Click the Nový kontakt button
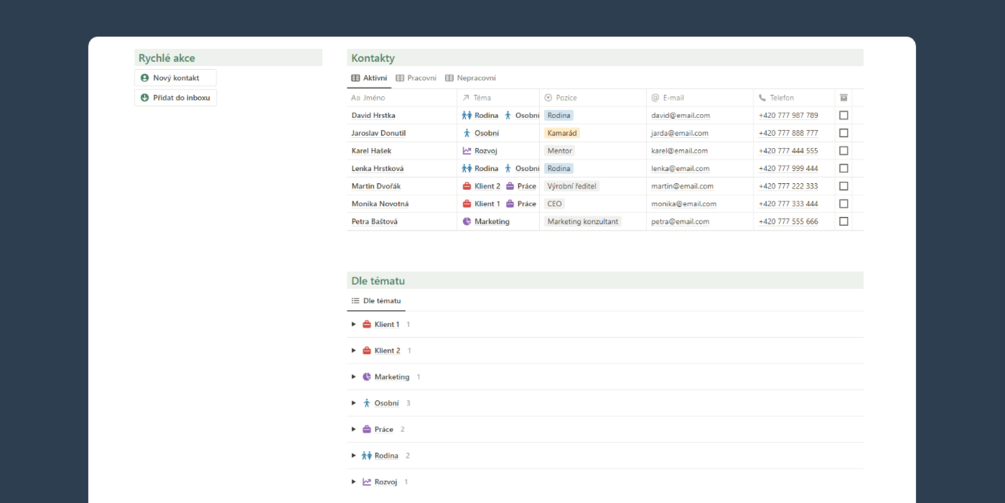The width and height of the screenshot is (1005, 503). 176,78
